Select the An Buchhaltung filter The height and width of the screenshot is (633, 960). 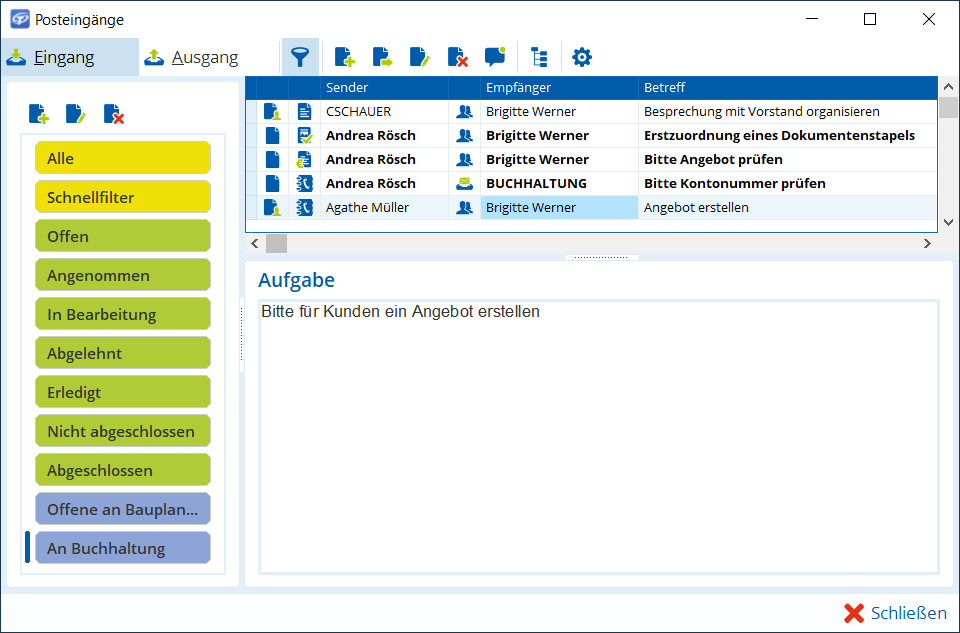click(x=123, y=549)
